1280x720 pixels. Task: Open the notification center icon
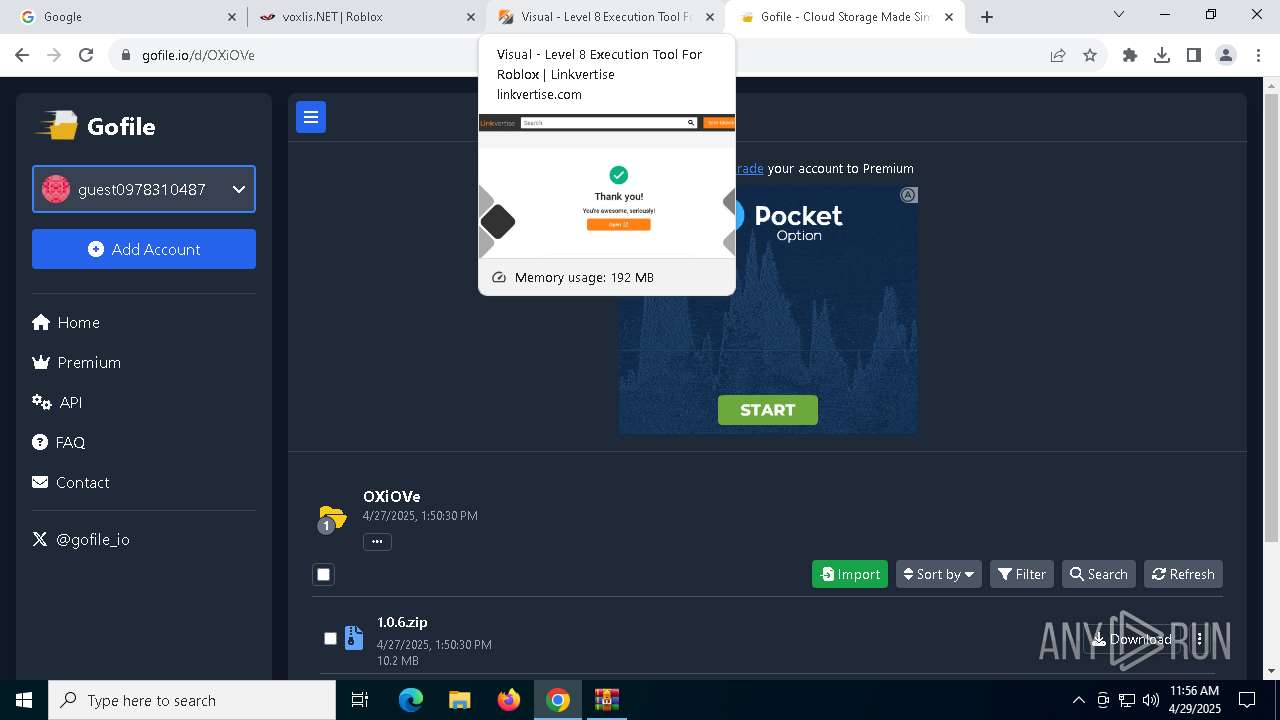(1247, 700)
